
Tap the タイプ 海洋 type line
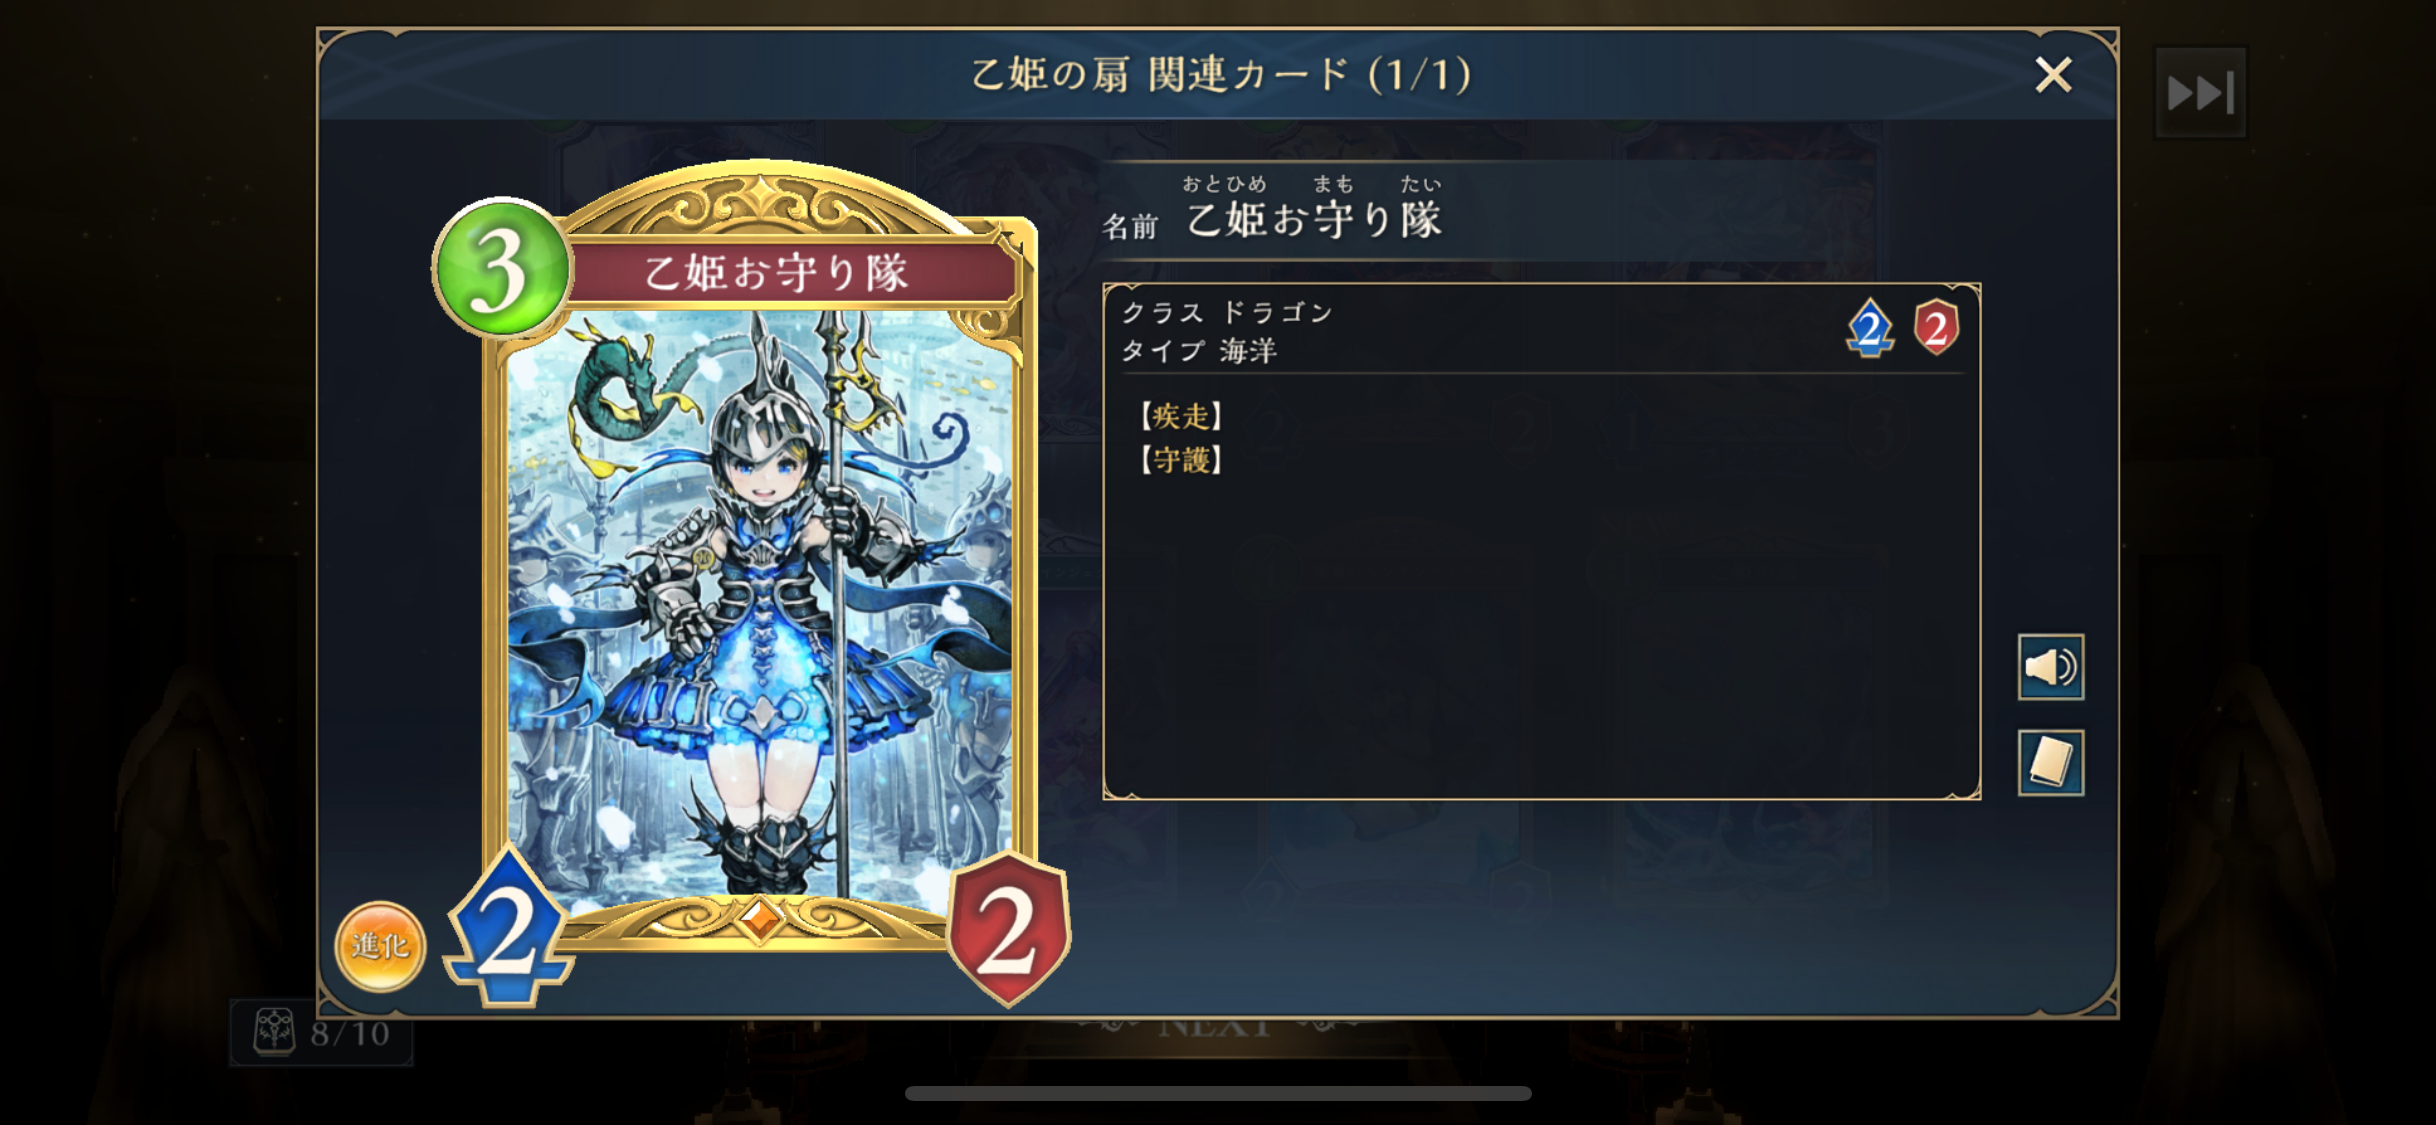tap(1199, 351)
